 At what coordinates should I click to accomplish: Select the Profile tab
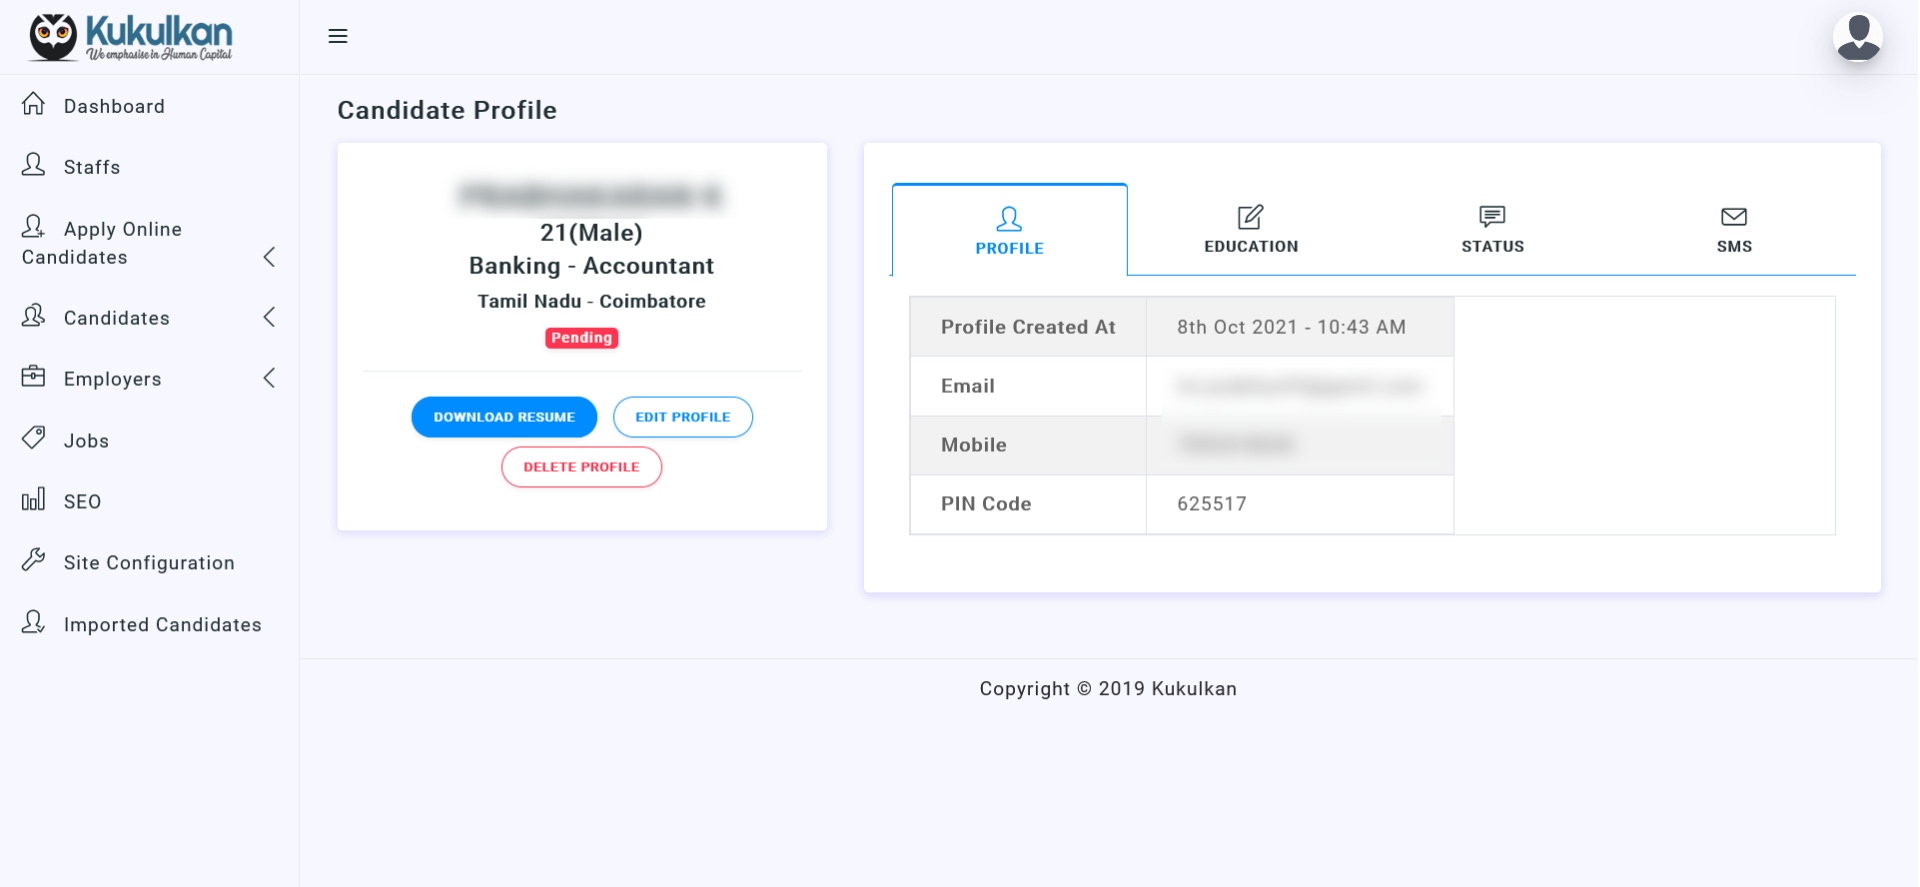[1009, 231]
